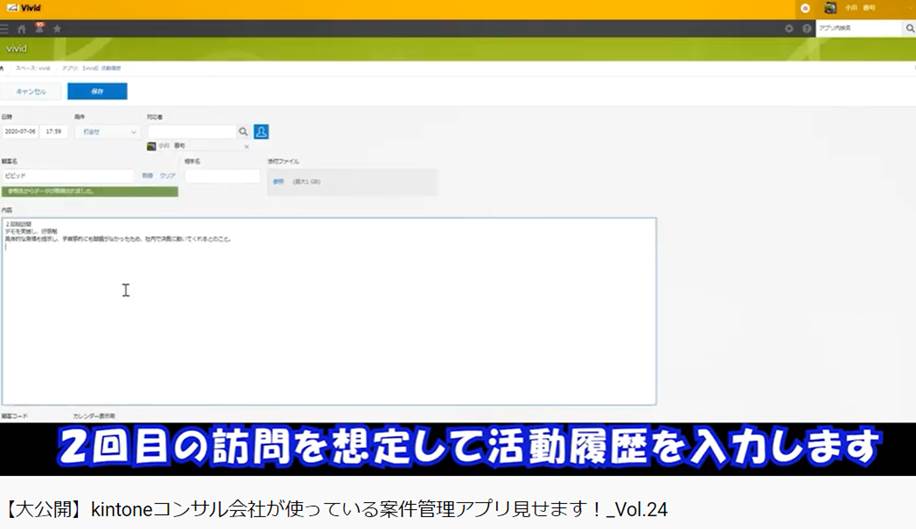
Task: Type in the アプリ内検索 search box
Action: [859, 28]
